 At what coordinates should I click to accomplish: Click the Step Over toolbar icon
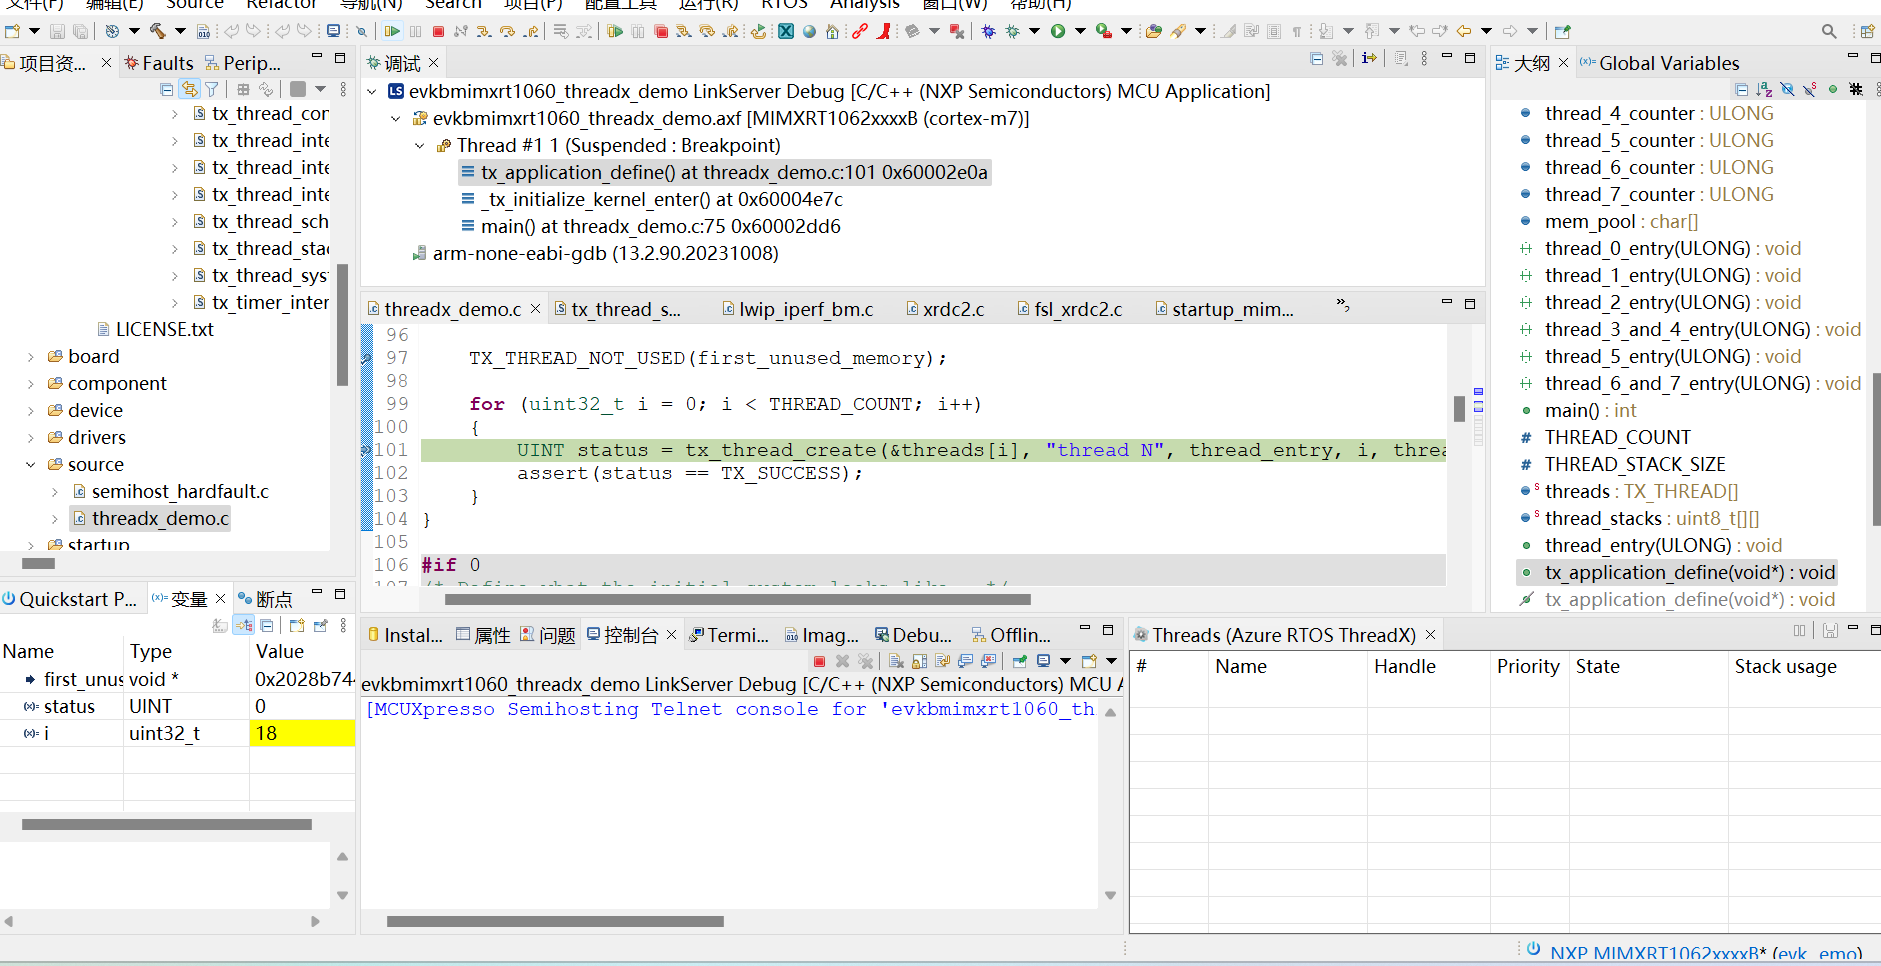click(508, 32)
